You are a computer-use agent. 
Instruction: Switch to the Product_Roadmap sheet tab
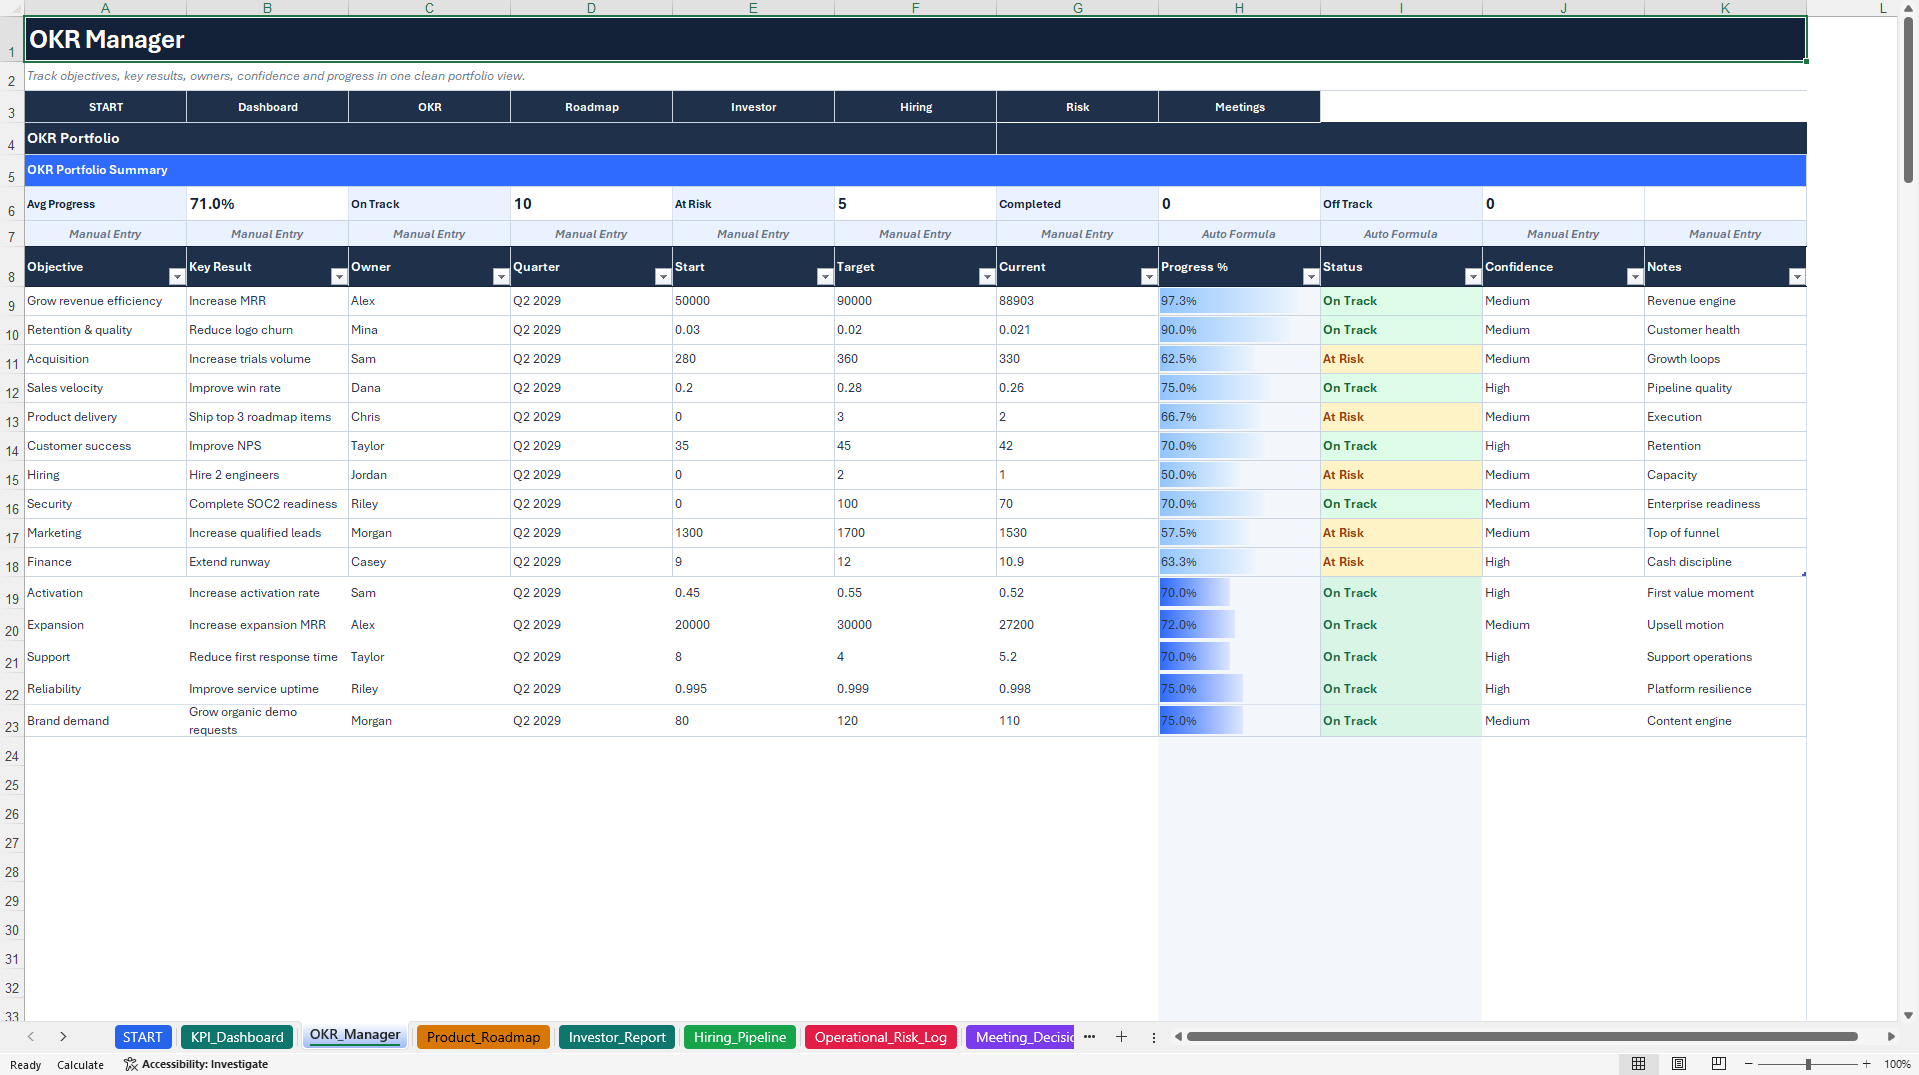(x=483, y=1037)
